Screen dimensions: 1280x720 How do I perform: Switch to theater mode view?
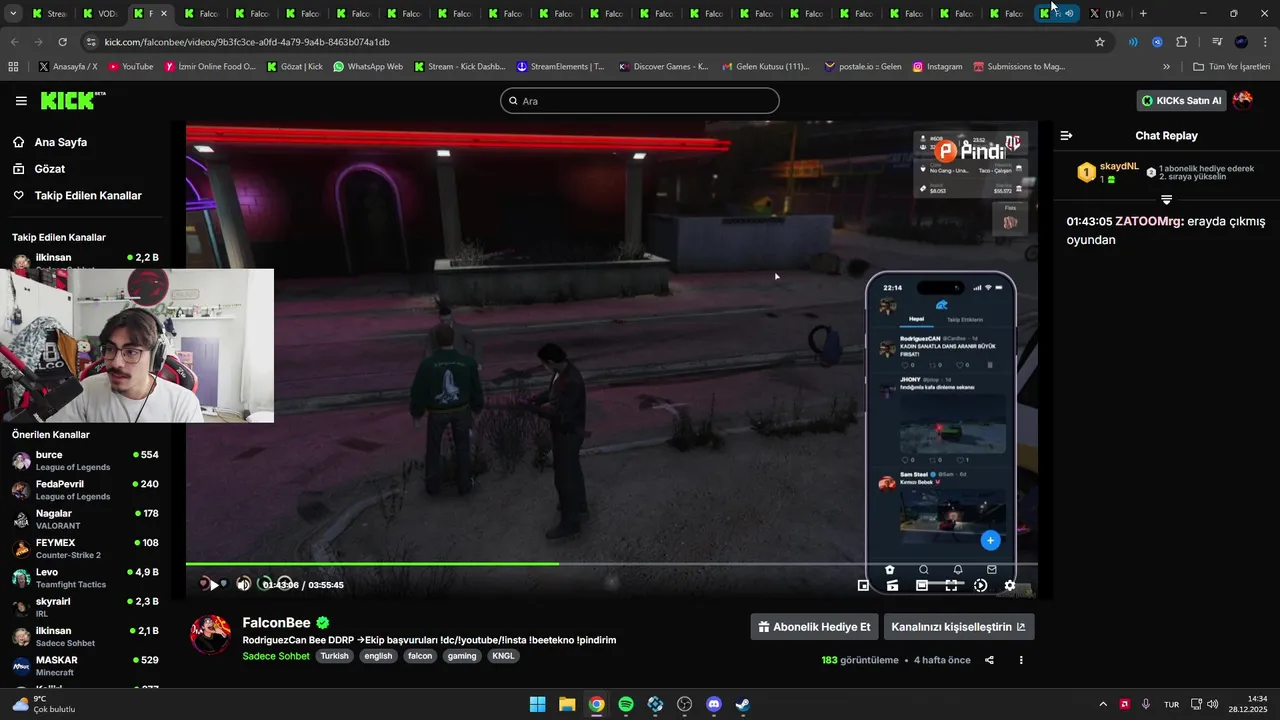922,585
